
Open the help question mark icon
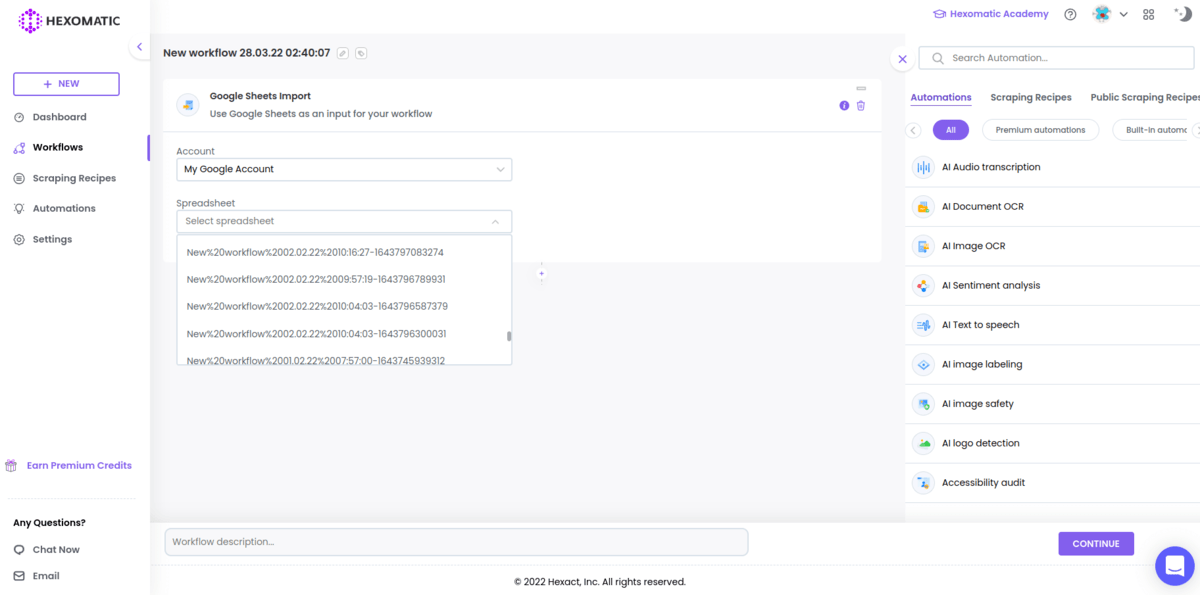[x=1070, y=15]
